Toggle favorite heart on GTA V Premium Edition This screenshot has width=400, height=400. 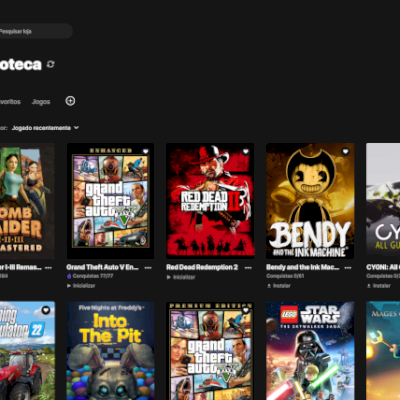click(246, 310)
